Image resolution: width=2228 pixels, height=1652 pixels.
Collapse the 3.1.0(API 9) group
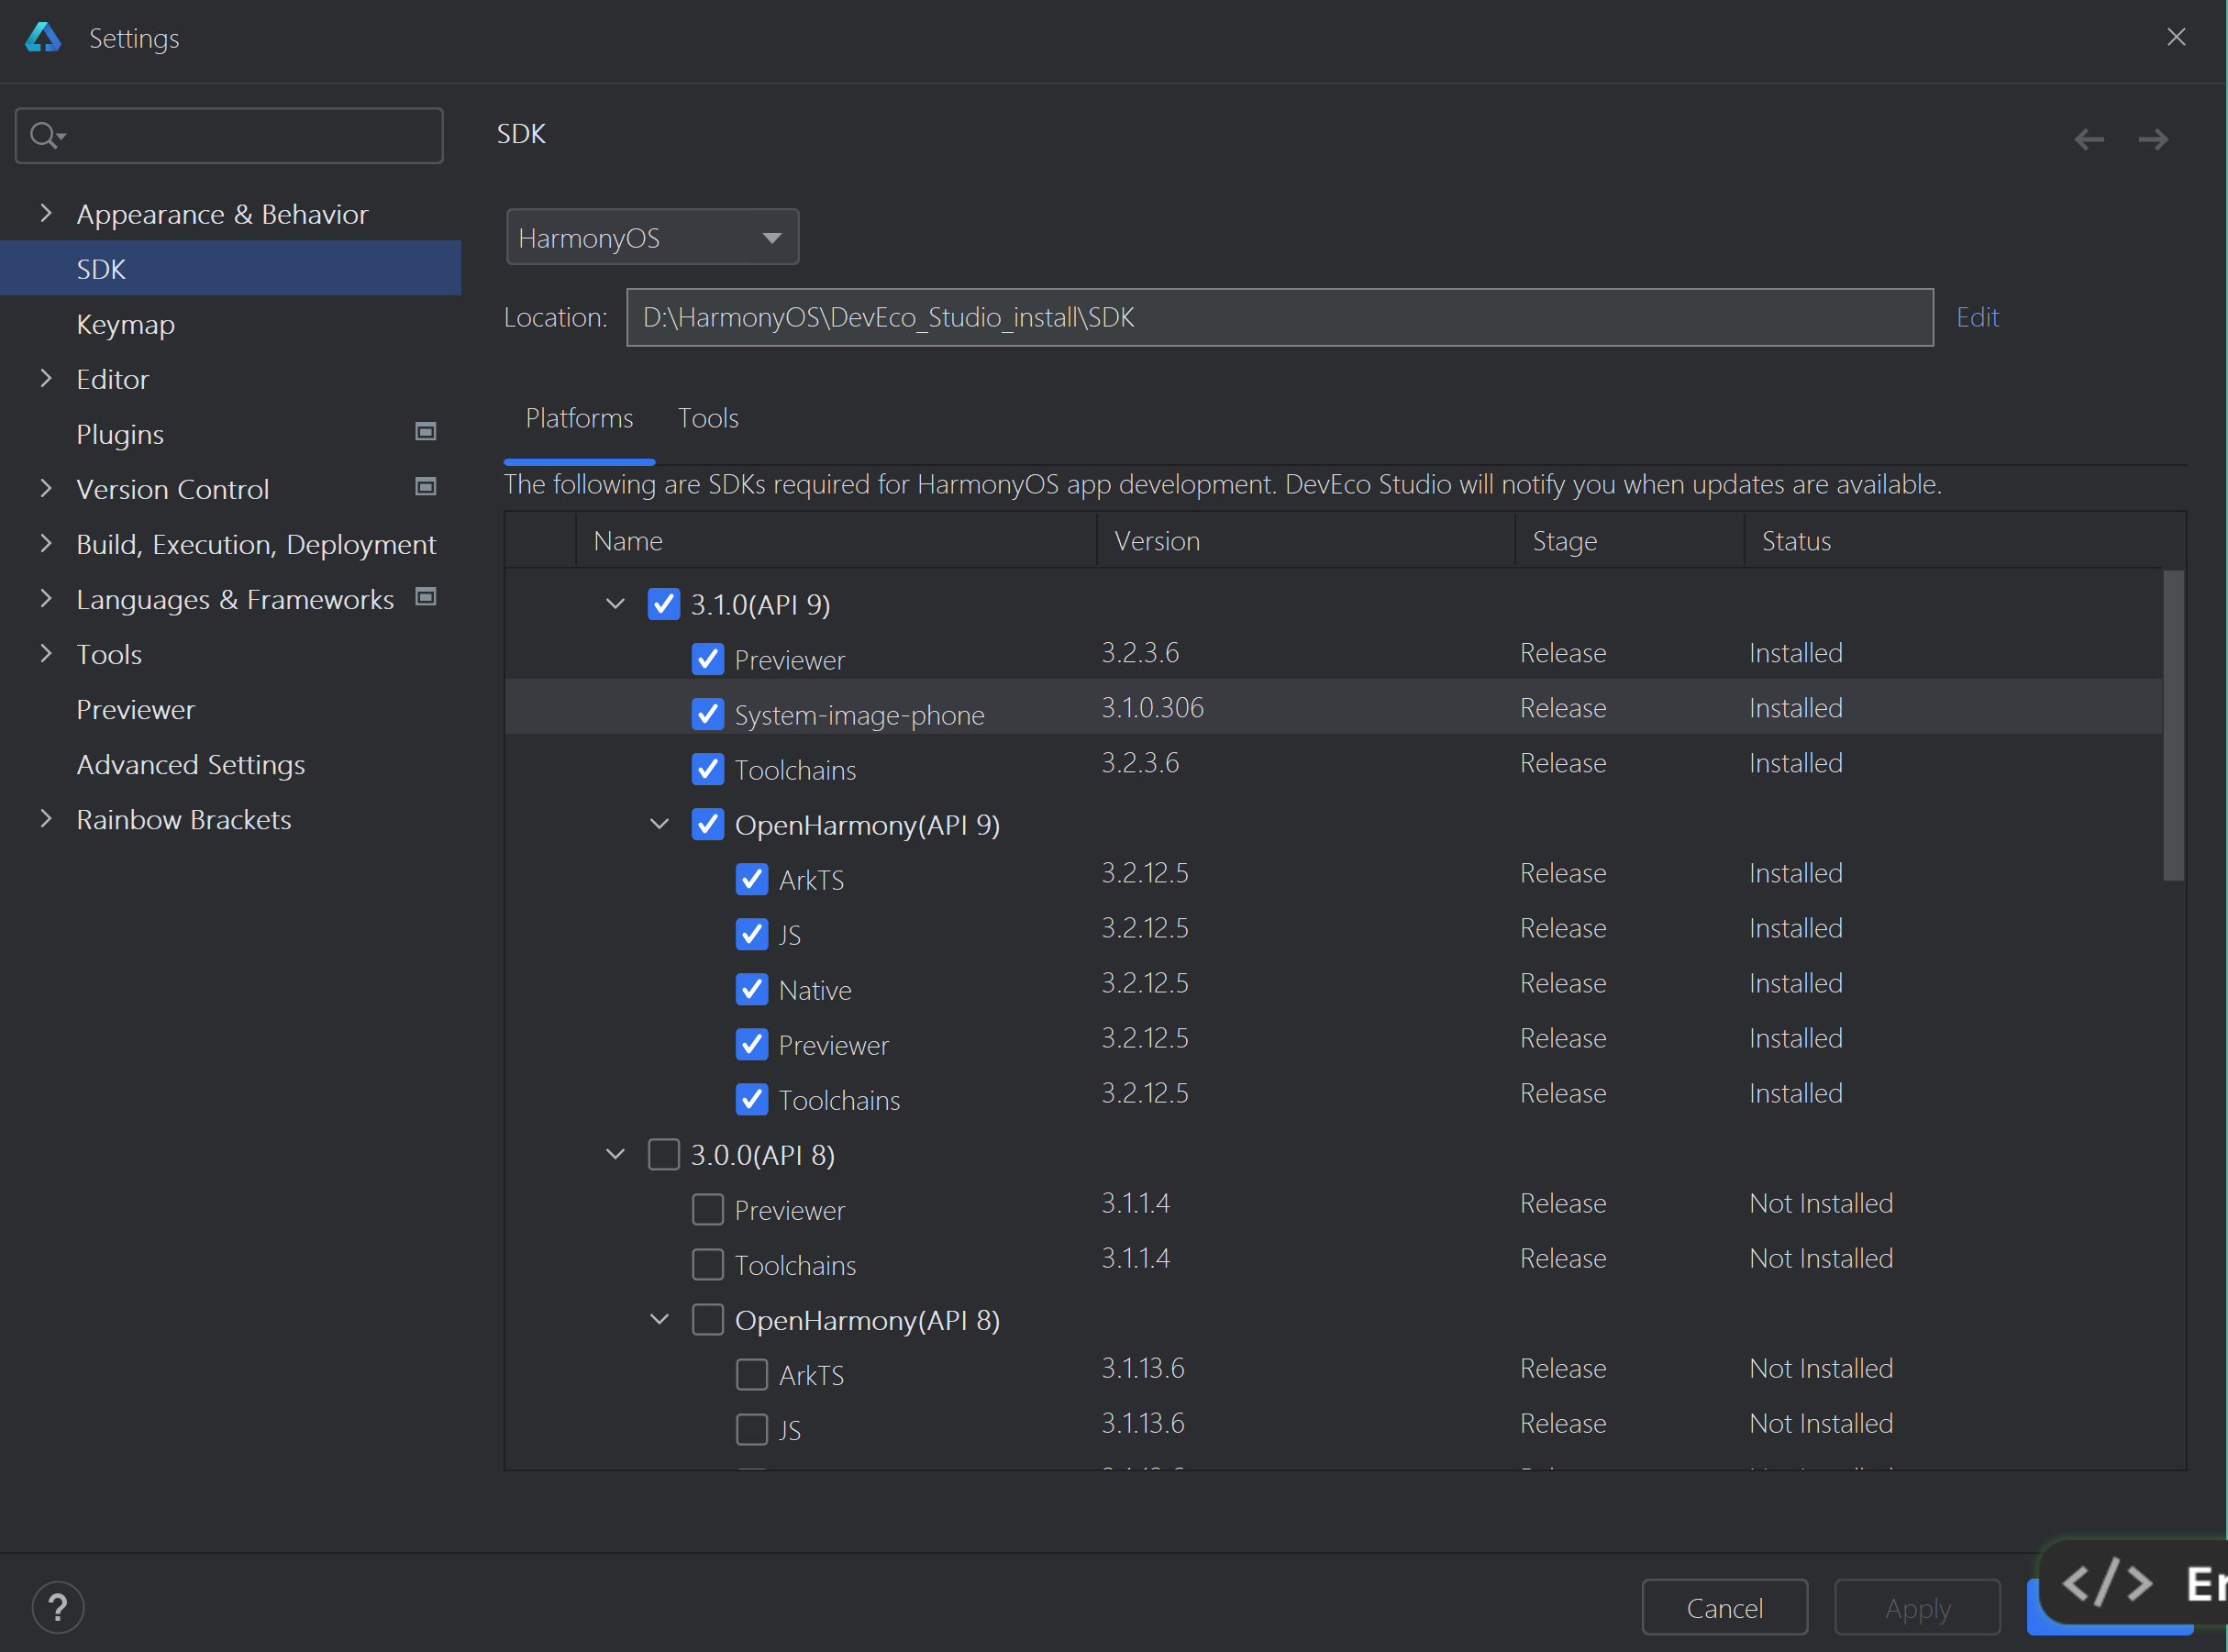click(615, 604)
